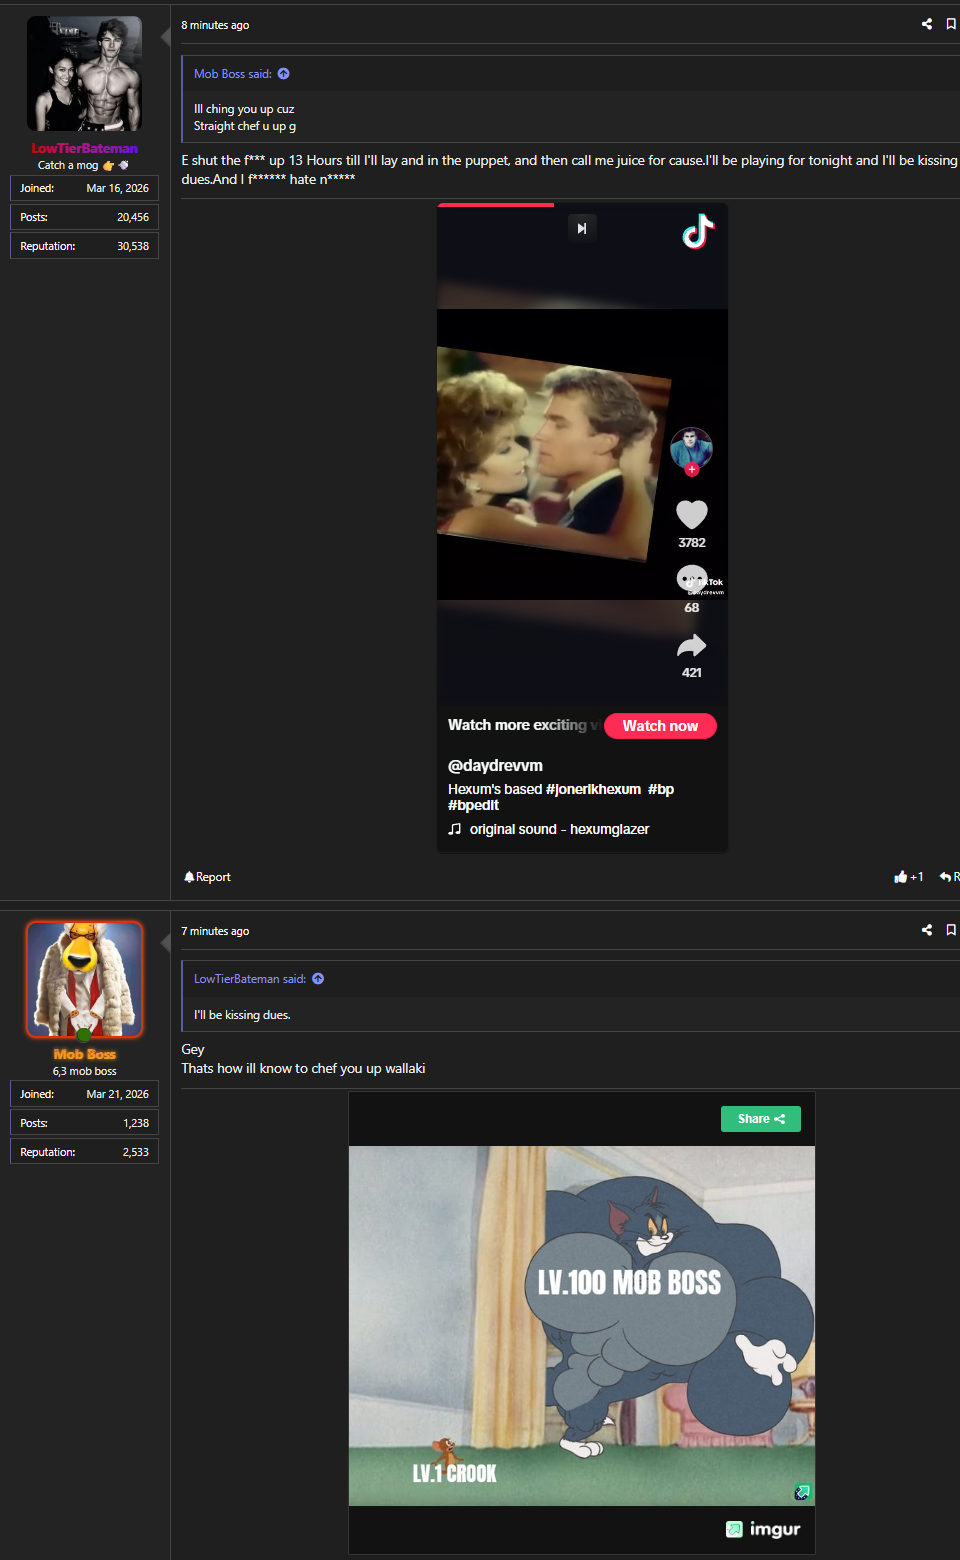960x1560 pixels.
Task: Give +1 like to first post
Action: tap(908, 877)
